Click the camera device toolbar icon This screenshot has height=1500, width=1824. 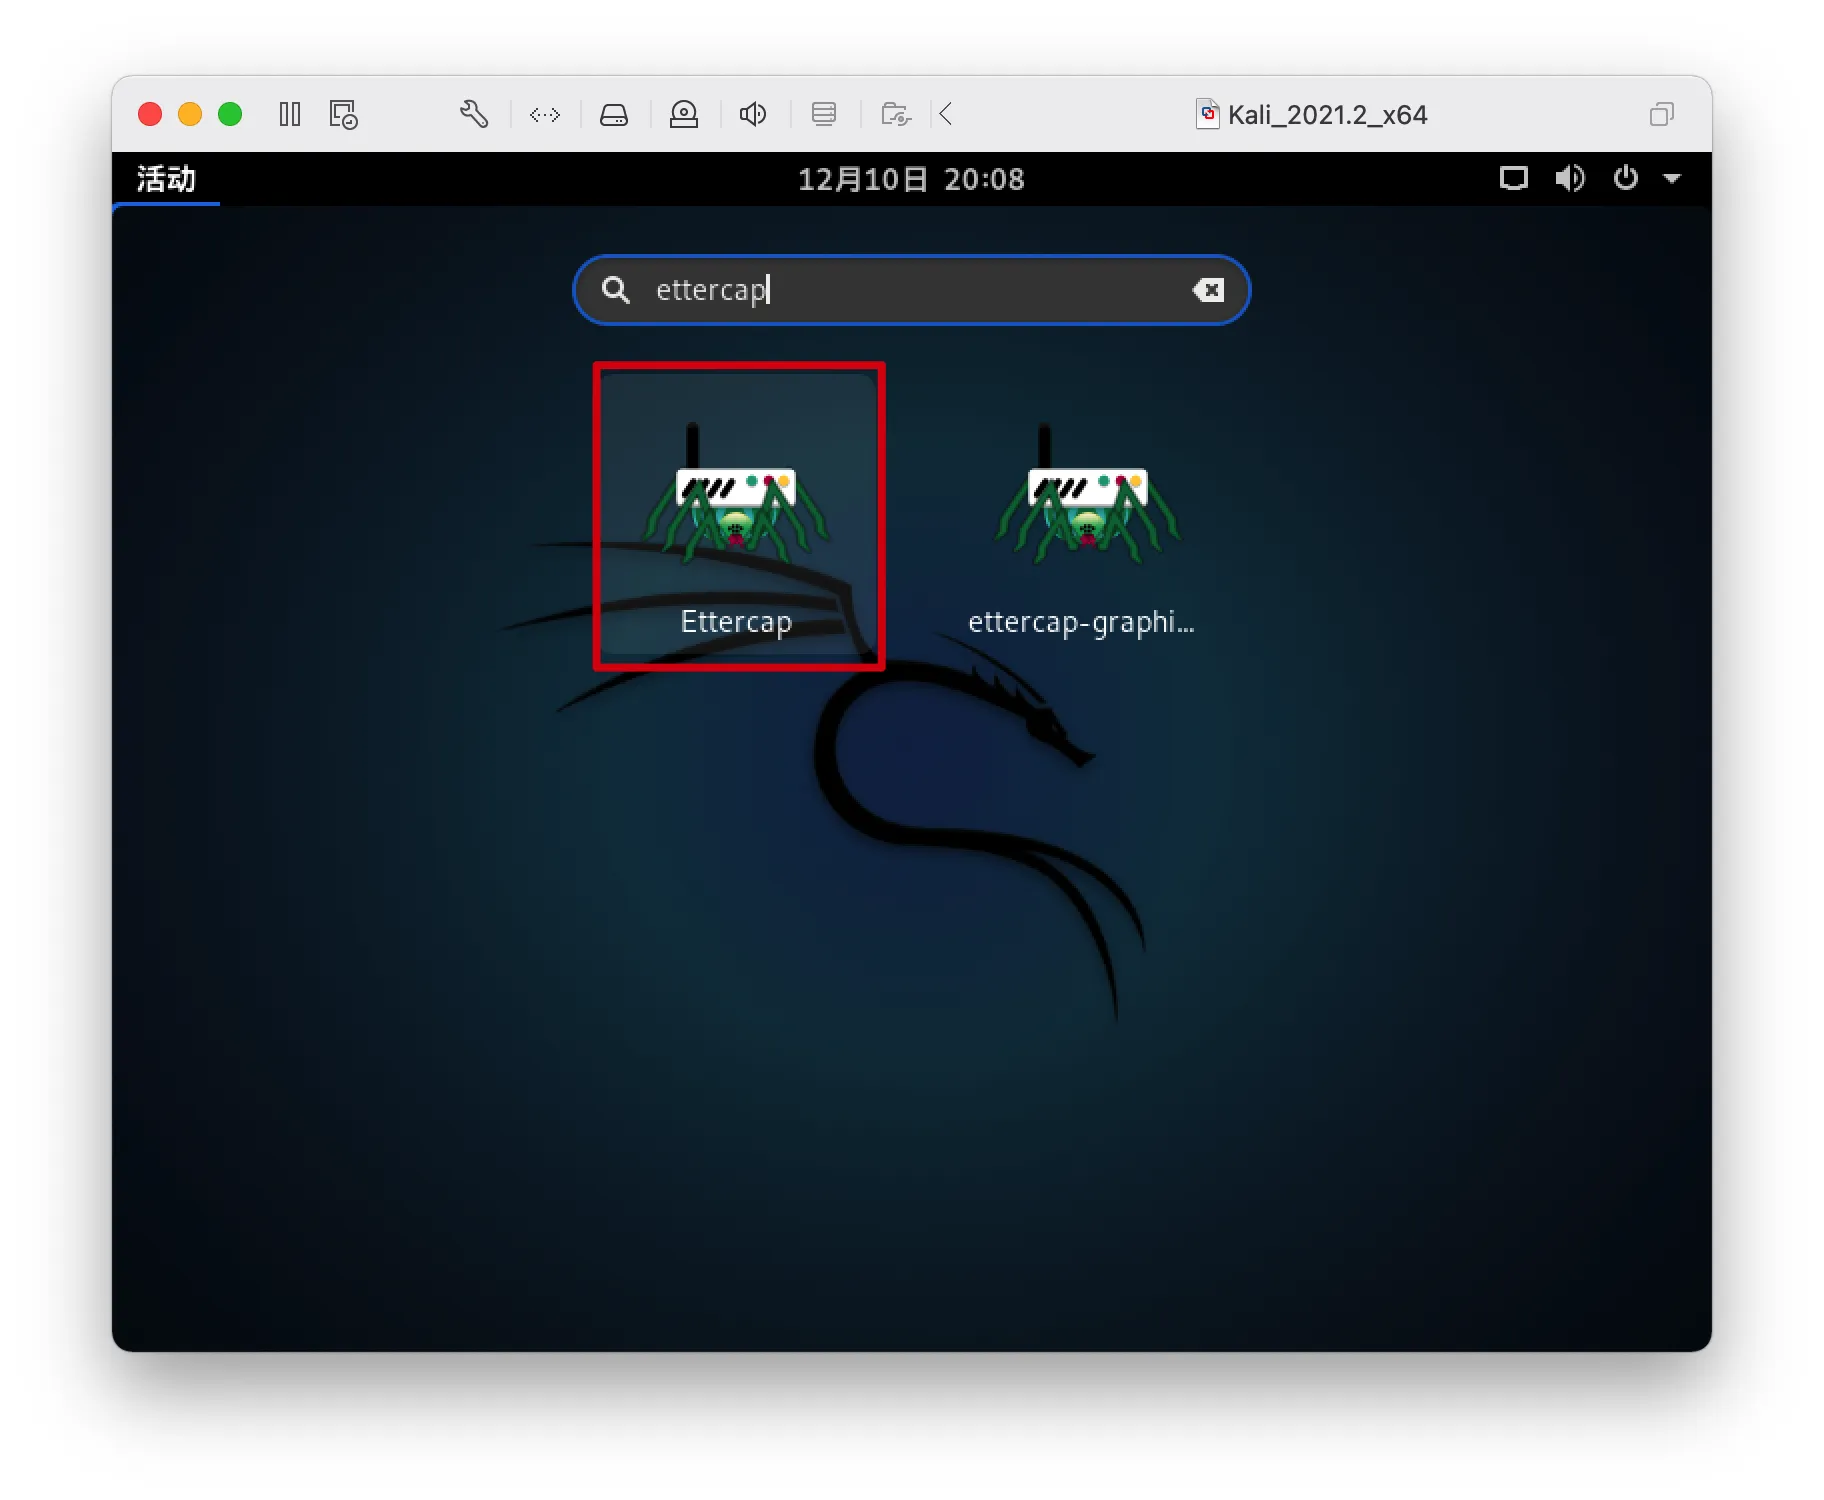(684, 114)
